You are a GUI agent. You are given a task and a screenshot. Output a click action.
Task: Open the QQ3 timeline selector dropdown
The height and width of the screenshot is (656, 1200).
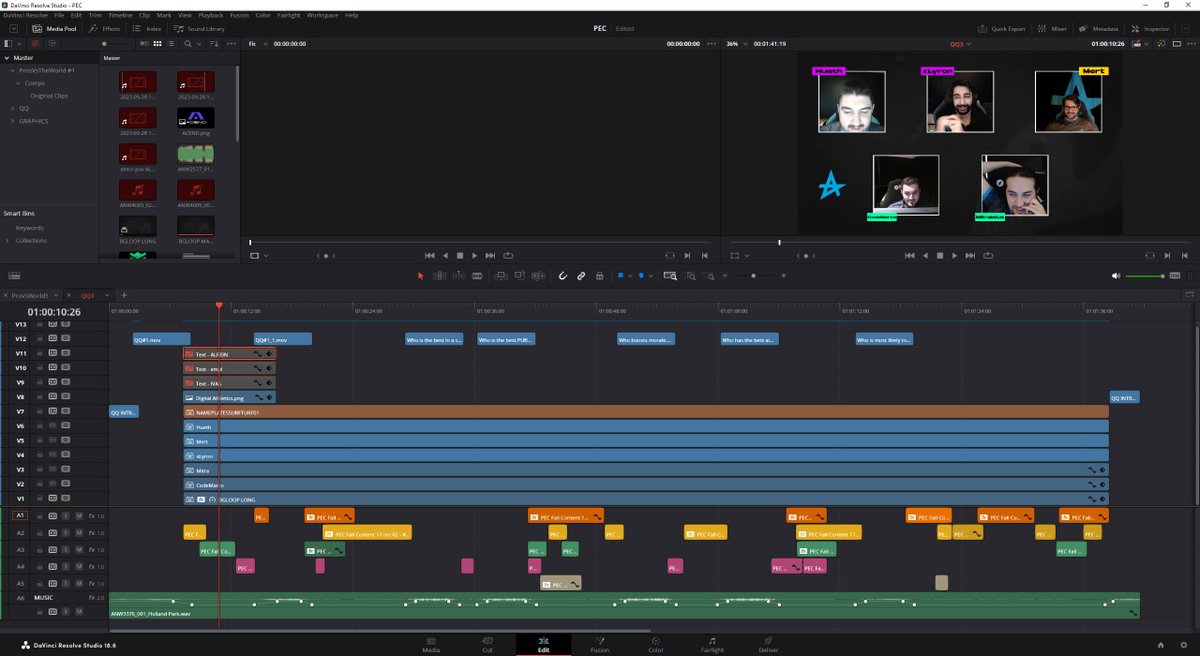[x=107, y=295]
